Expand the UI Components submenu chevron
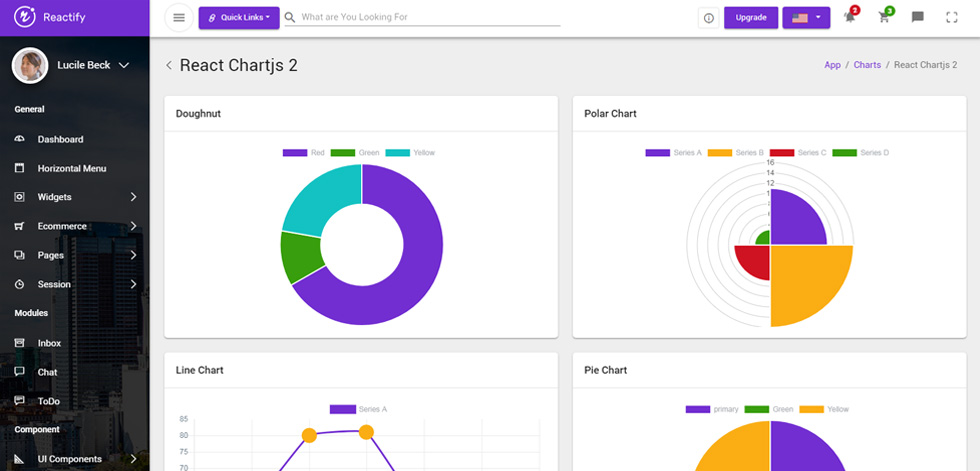 [133, 459]
